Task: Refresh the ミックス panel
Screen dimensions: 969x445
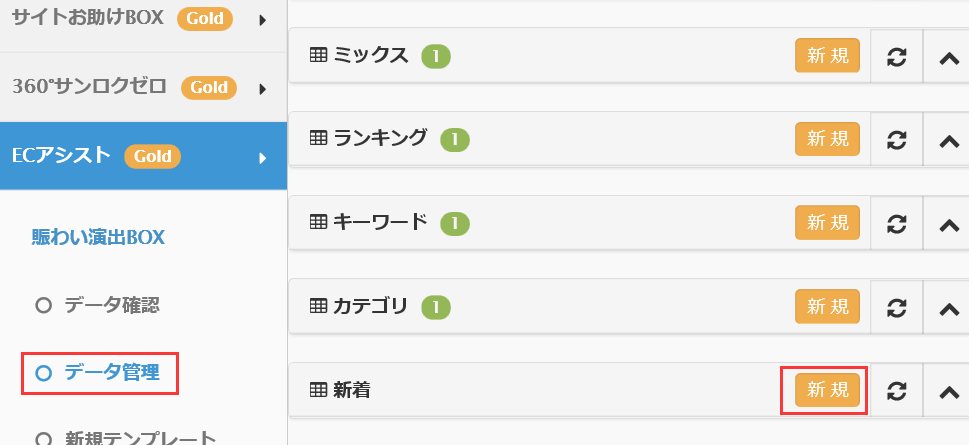Action: (896, 57)
